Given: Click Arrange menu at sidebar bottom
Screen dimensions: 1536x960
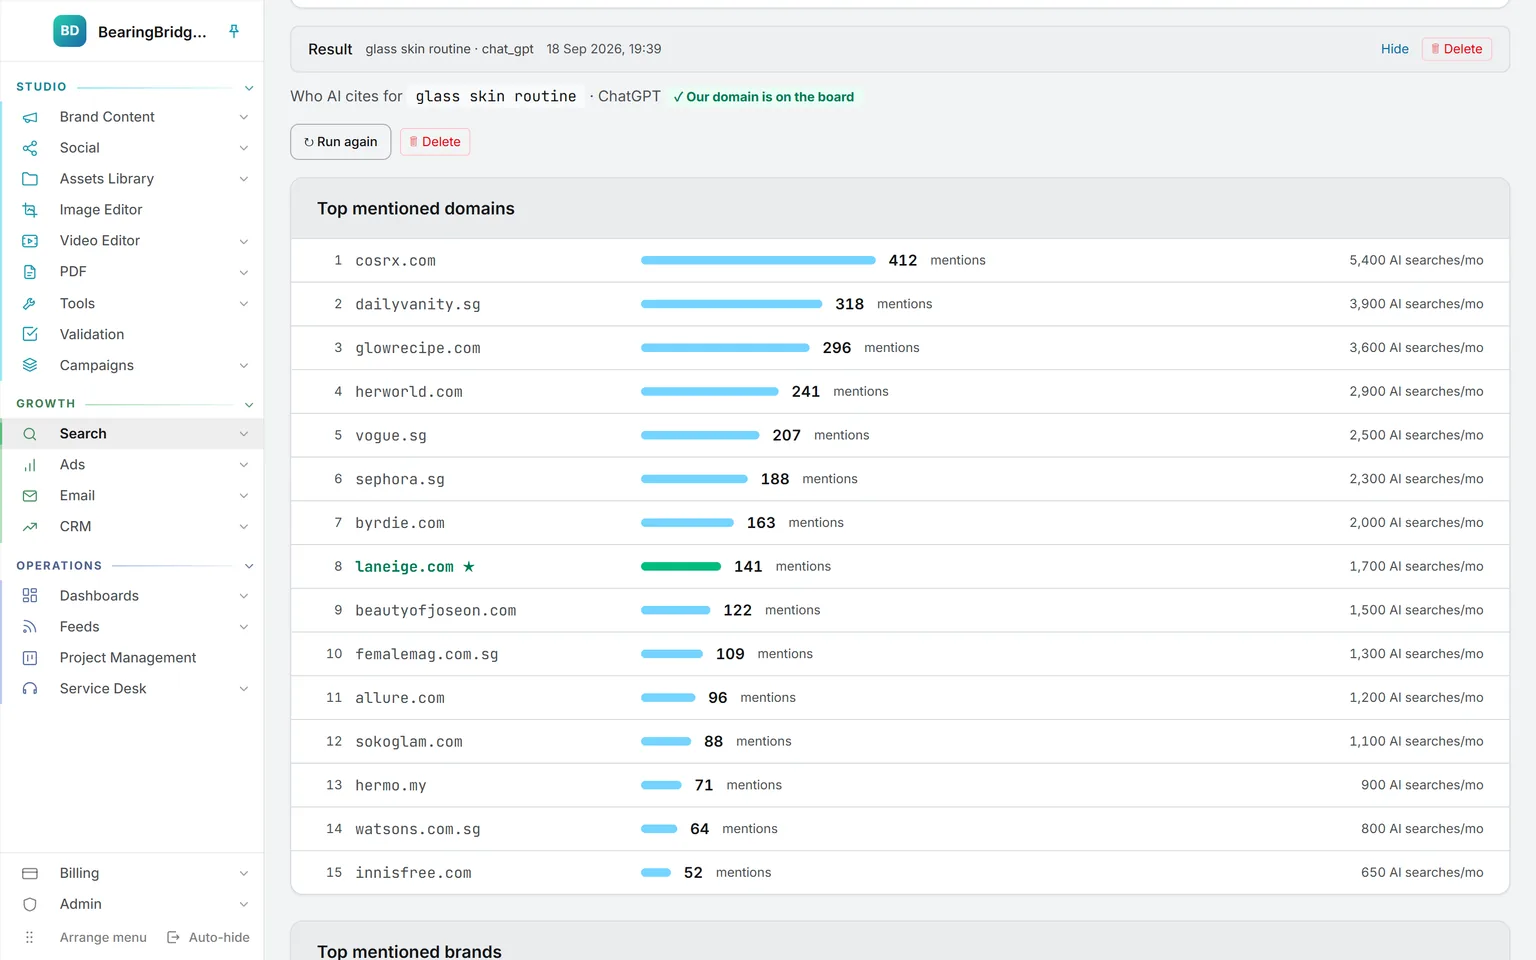Looking at the screenshot, I should click(x=103, y=937).
